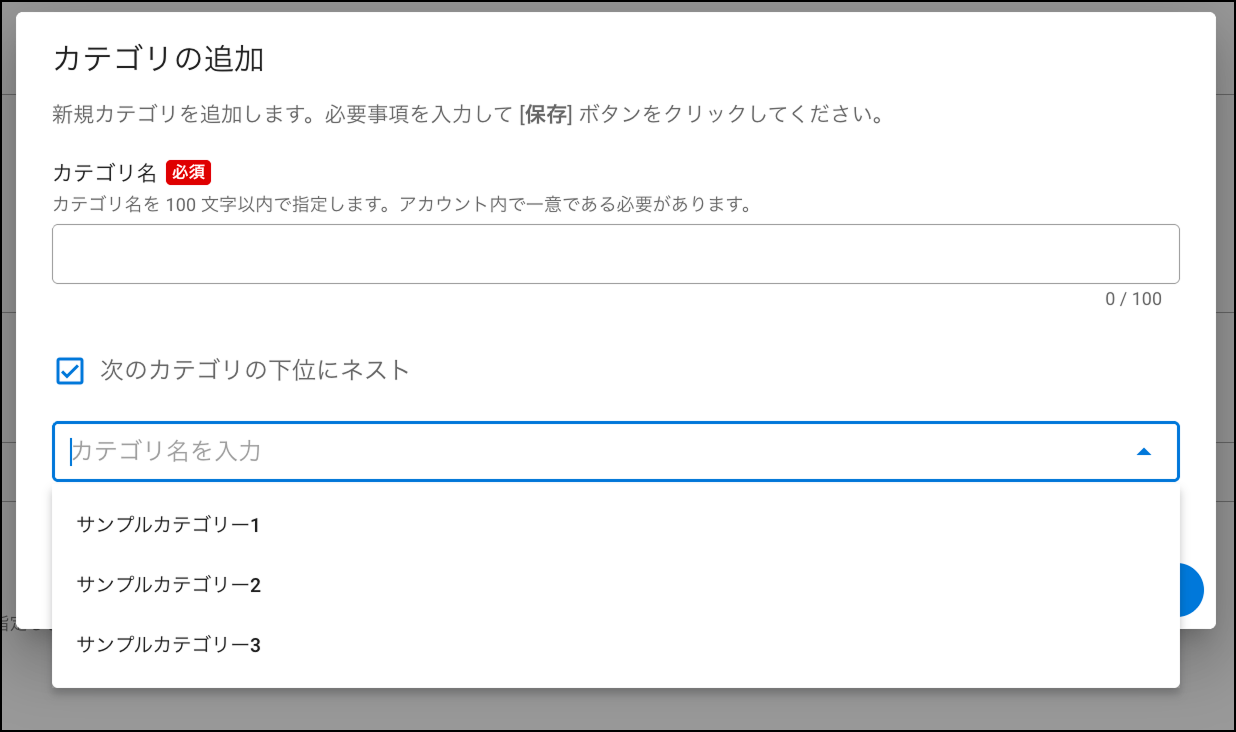Click the カテゴリ名 field label
The height and width of the screenshot is (732, 1236).
[x=104, y=172]
